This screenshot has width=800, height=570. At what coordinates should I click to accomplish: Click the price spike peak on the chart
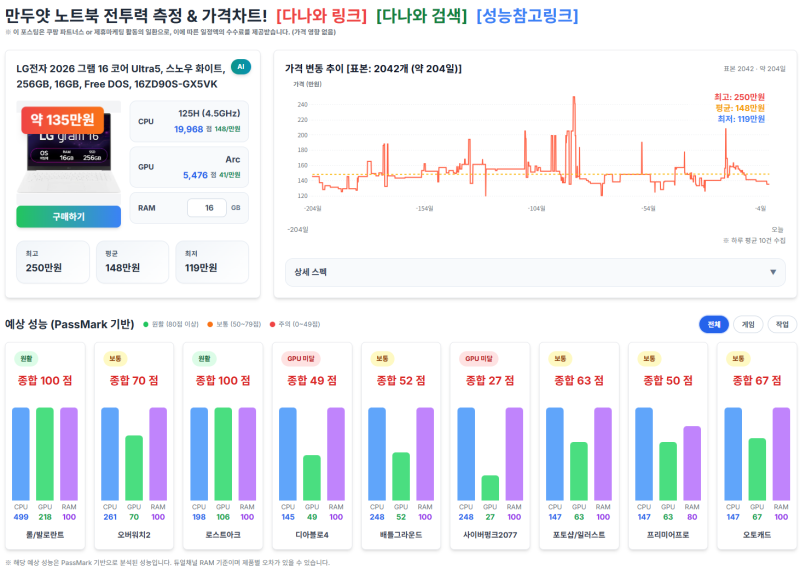coord(574,98)
